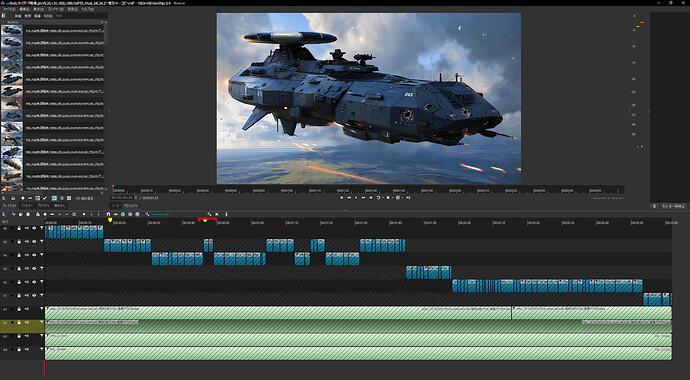Select the first playlist thumbnail
This screenshot has width=690, height=380.
click(12, 29)
